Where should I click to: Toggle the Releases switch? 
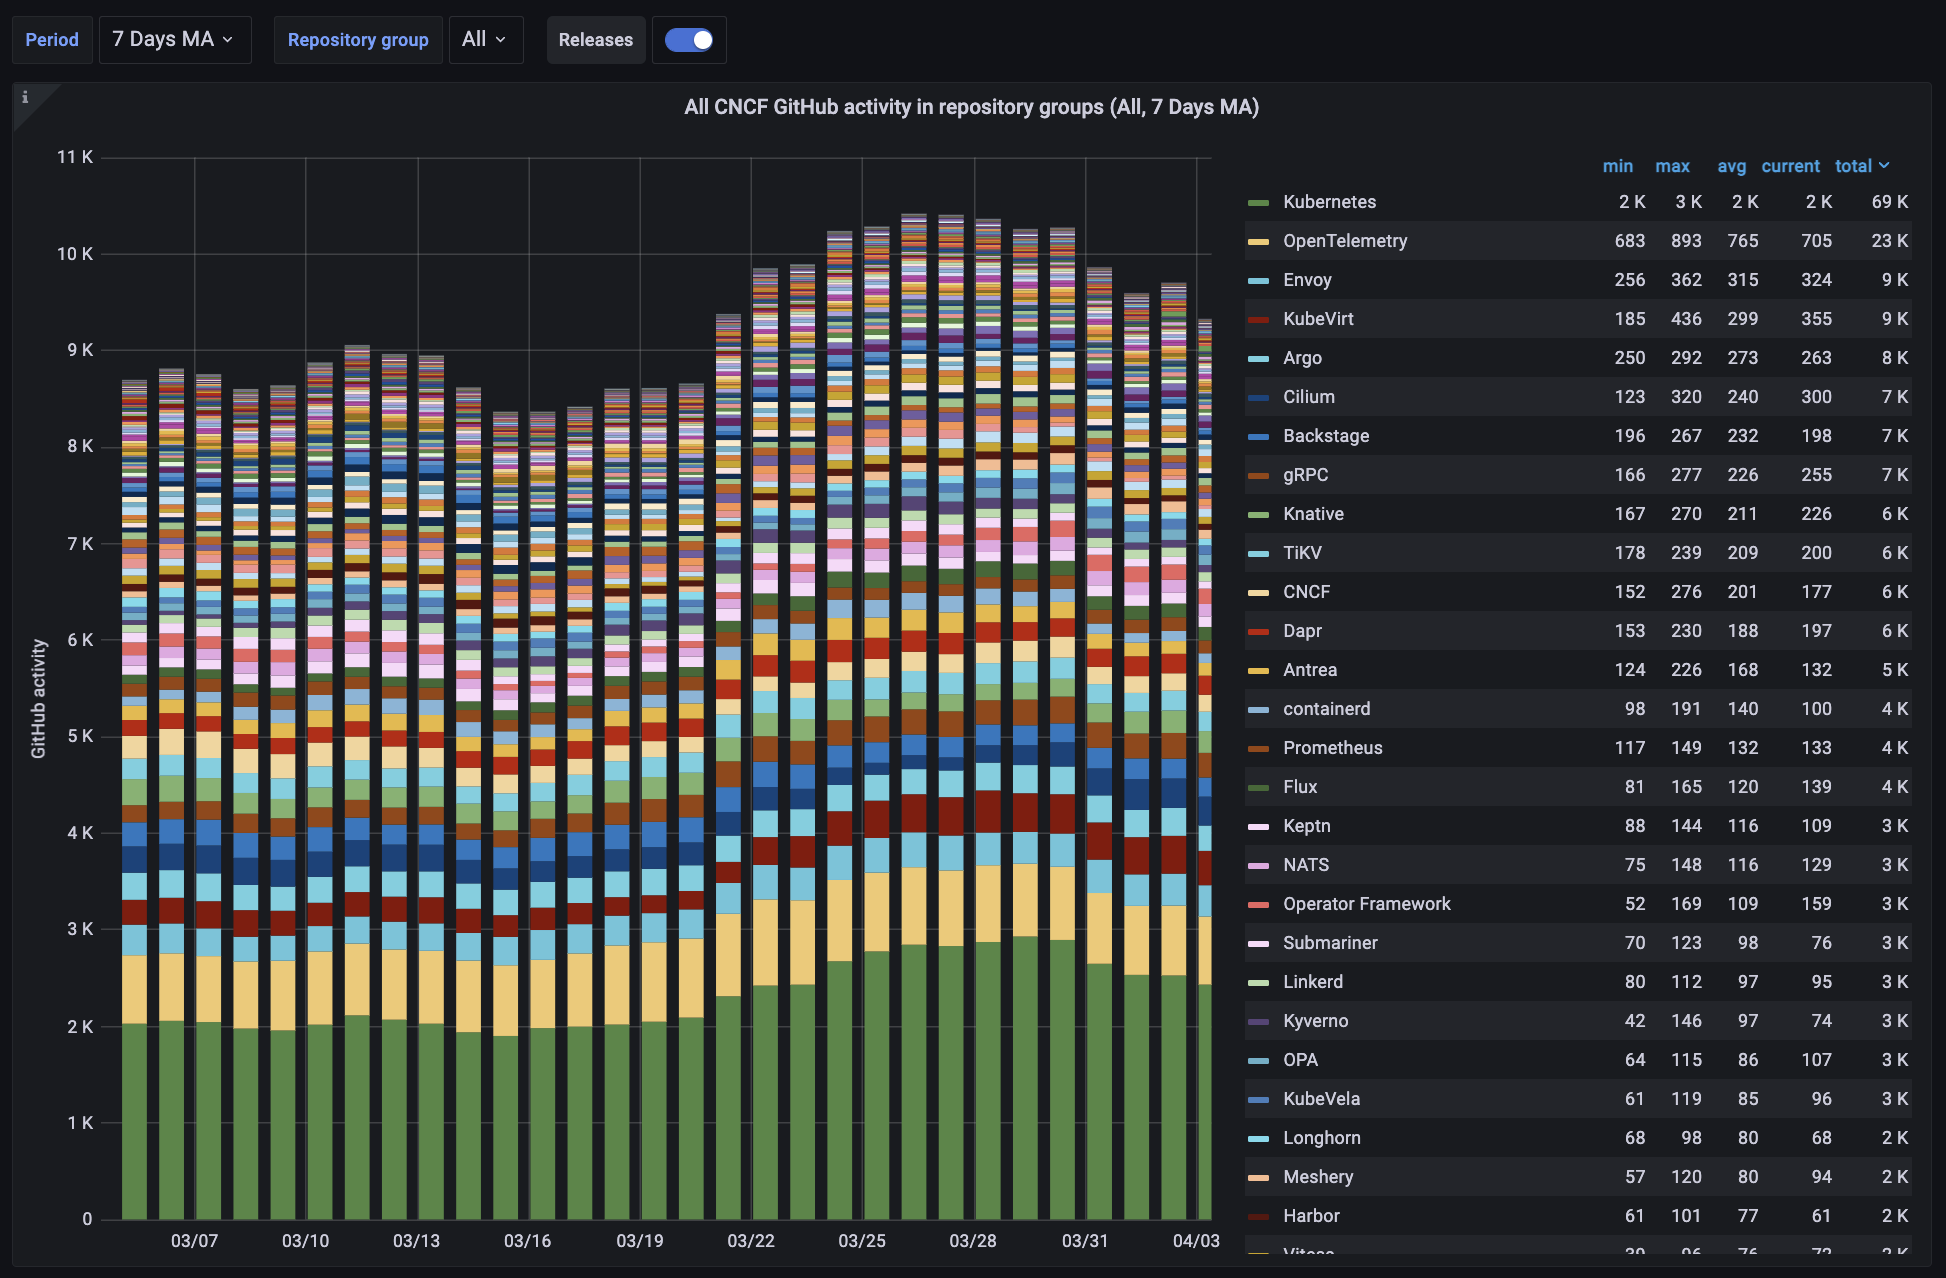[689, 40]
